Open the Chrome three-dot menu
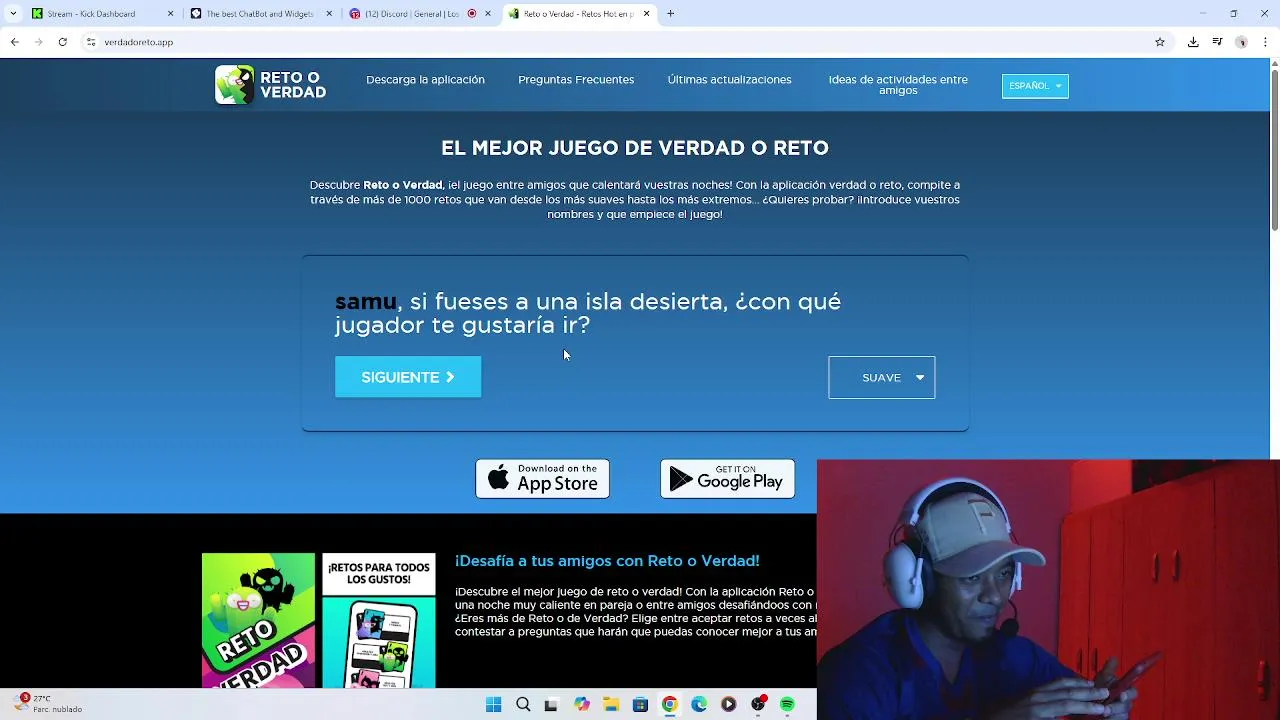Screen dimensions: 1280x720 pos(1265,42)
